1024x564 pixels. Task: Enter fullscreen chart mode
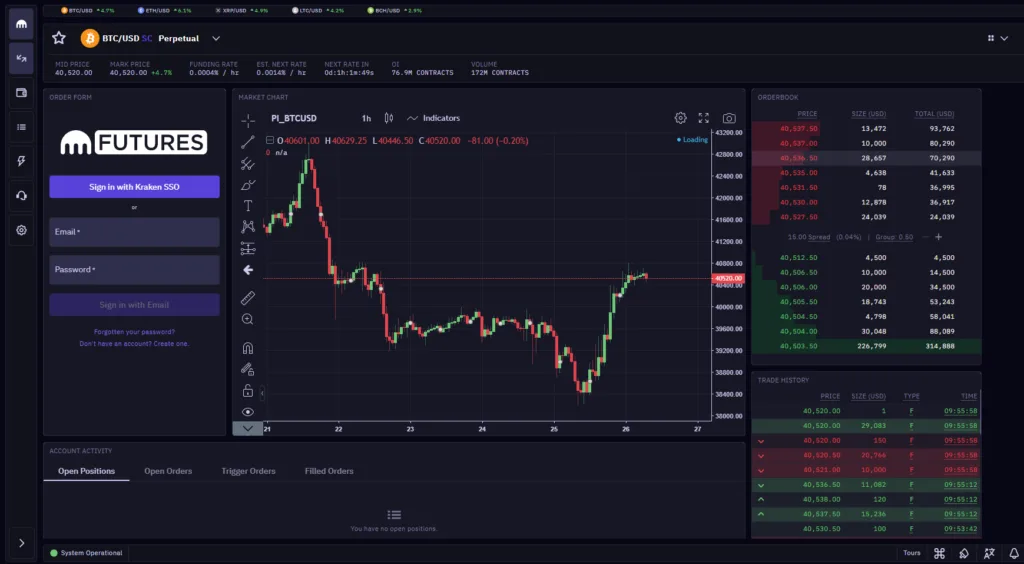click(x=703, y=118)
